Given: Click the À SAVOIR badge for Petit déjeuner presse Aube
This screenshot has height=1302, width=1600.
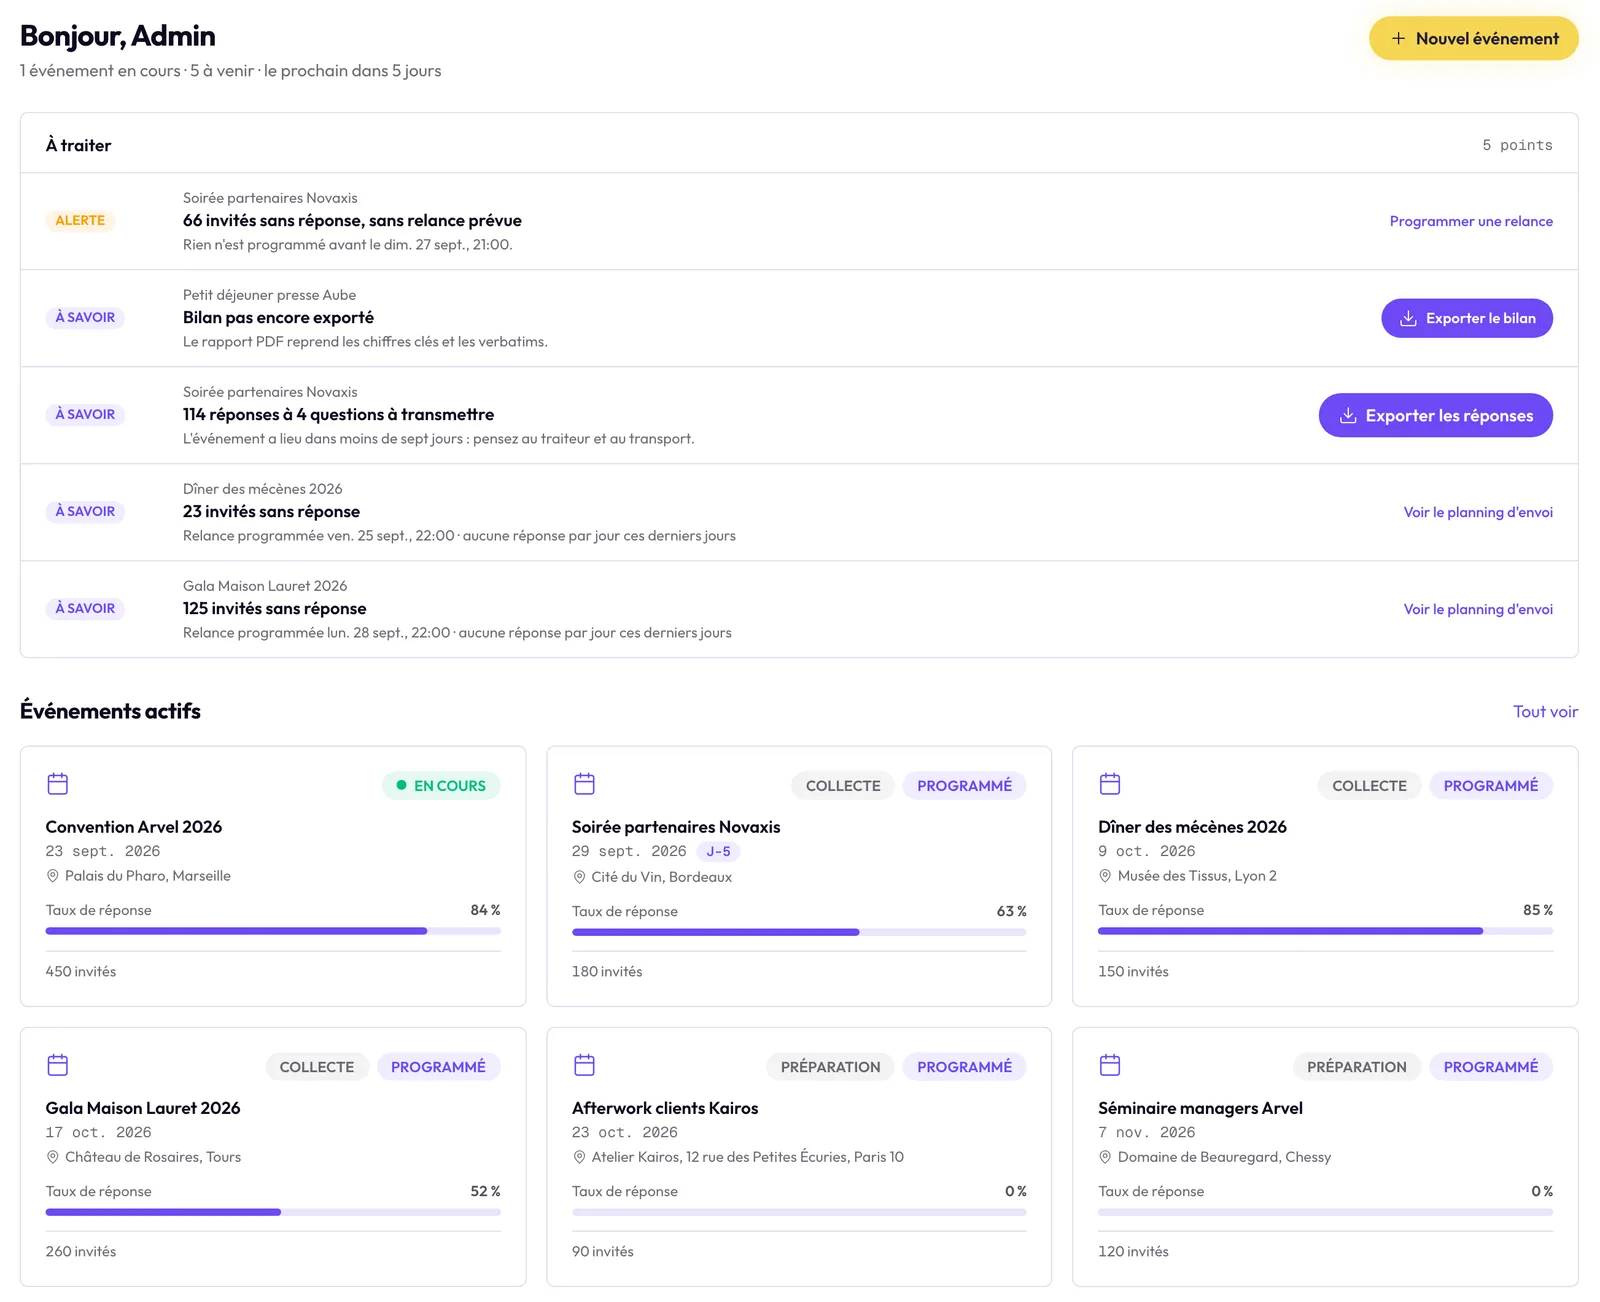Looking at the screenshot, I should 85,317.
